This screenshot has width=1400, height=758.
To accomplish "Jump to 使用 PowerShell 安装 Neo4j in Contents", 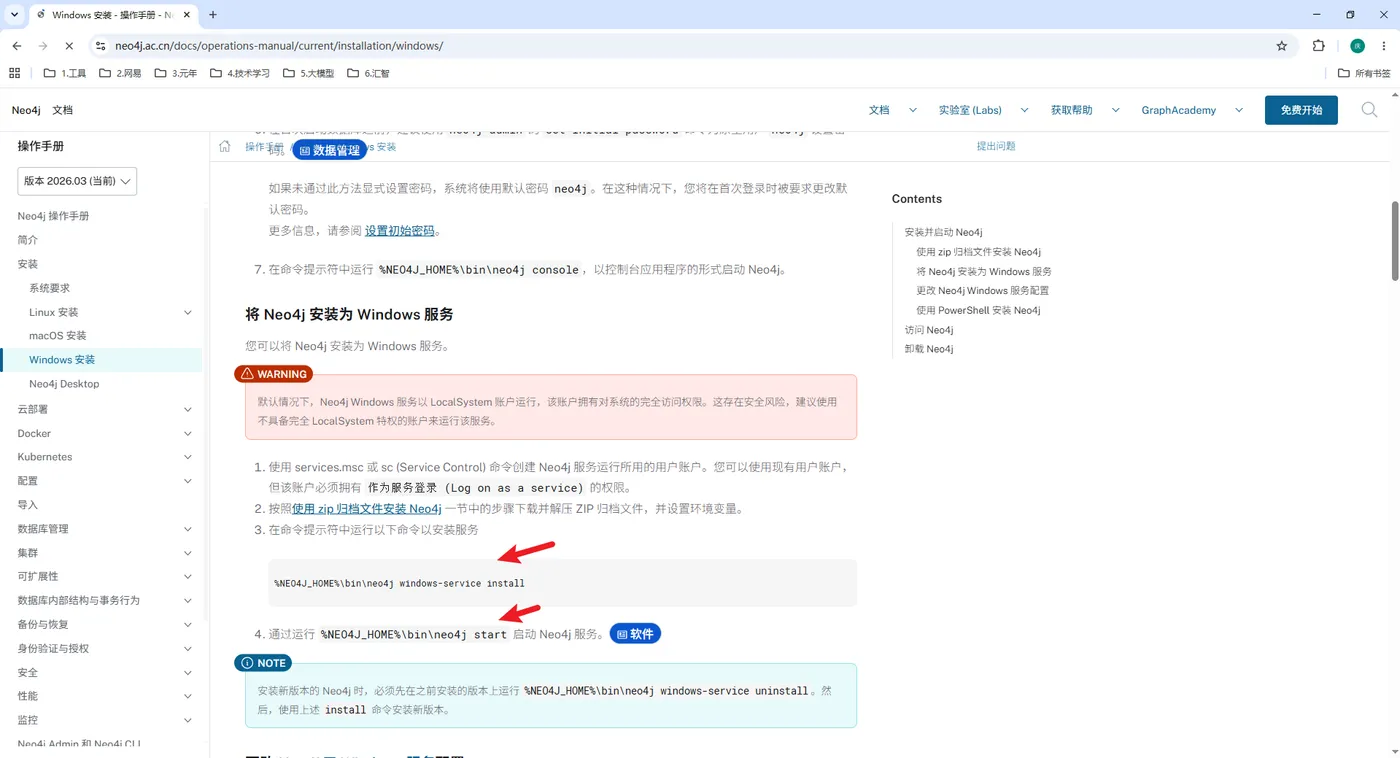I will tap(978, 310).
